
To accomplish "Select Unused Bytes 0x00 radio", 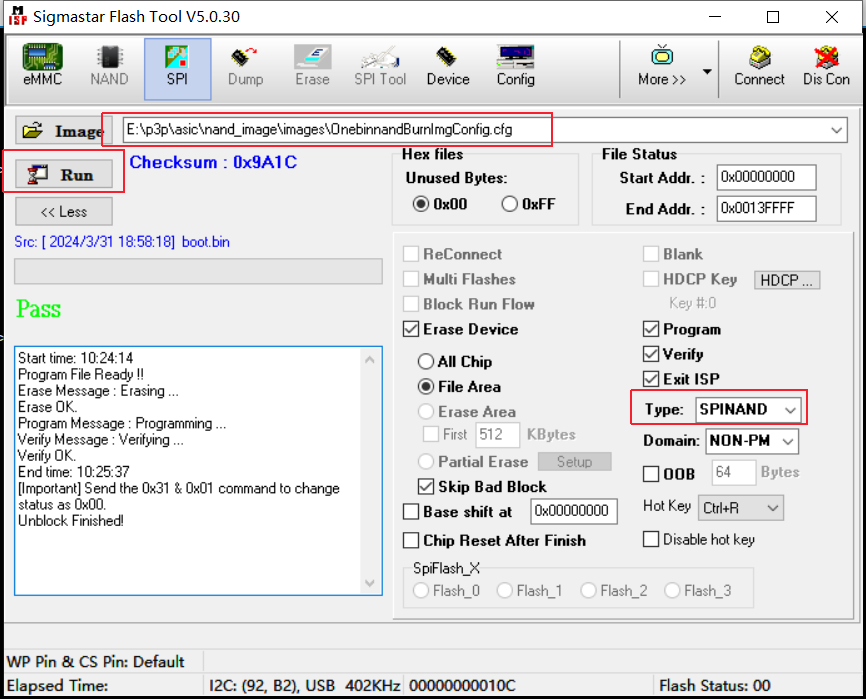I will [x=421, y=204].
